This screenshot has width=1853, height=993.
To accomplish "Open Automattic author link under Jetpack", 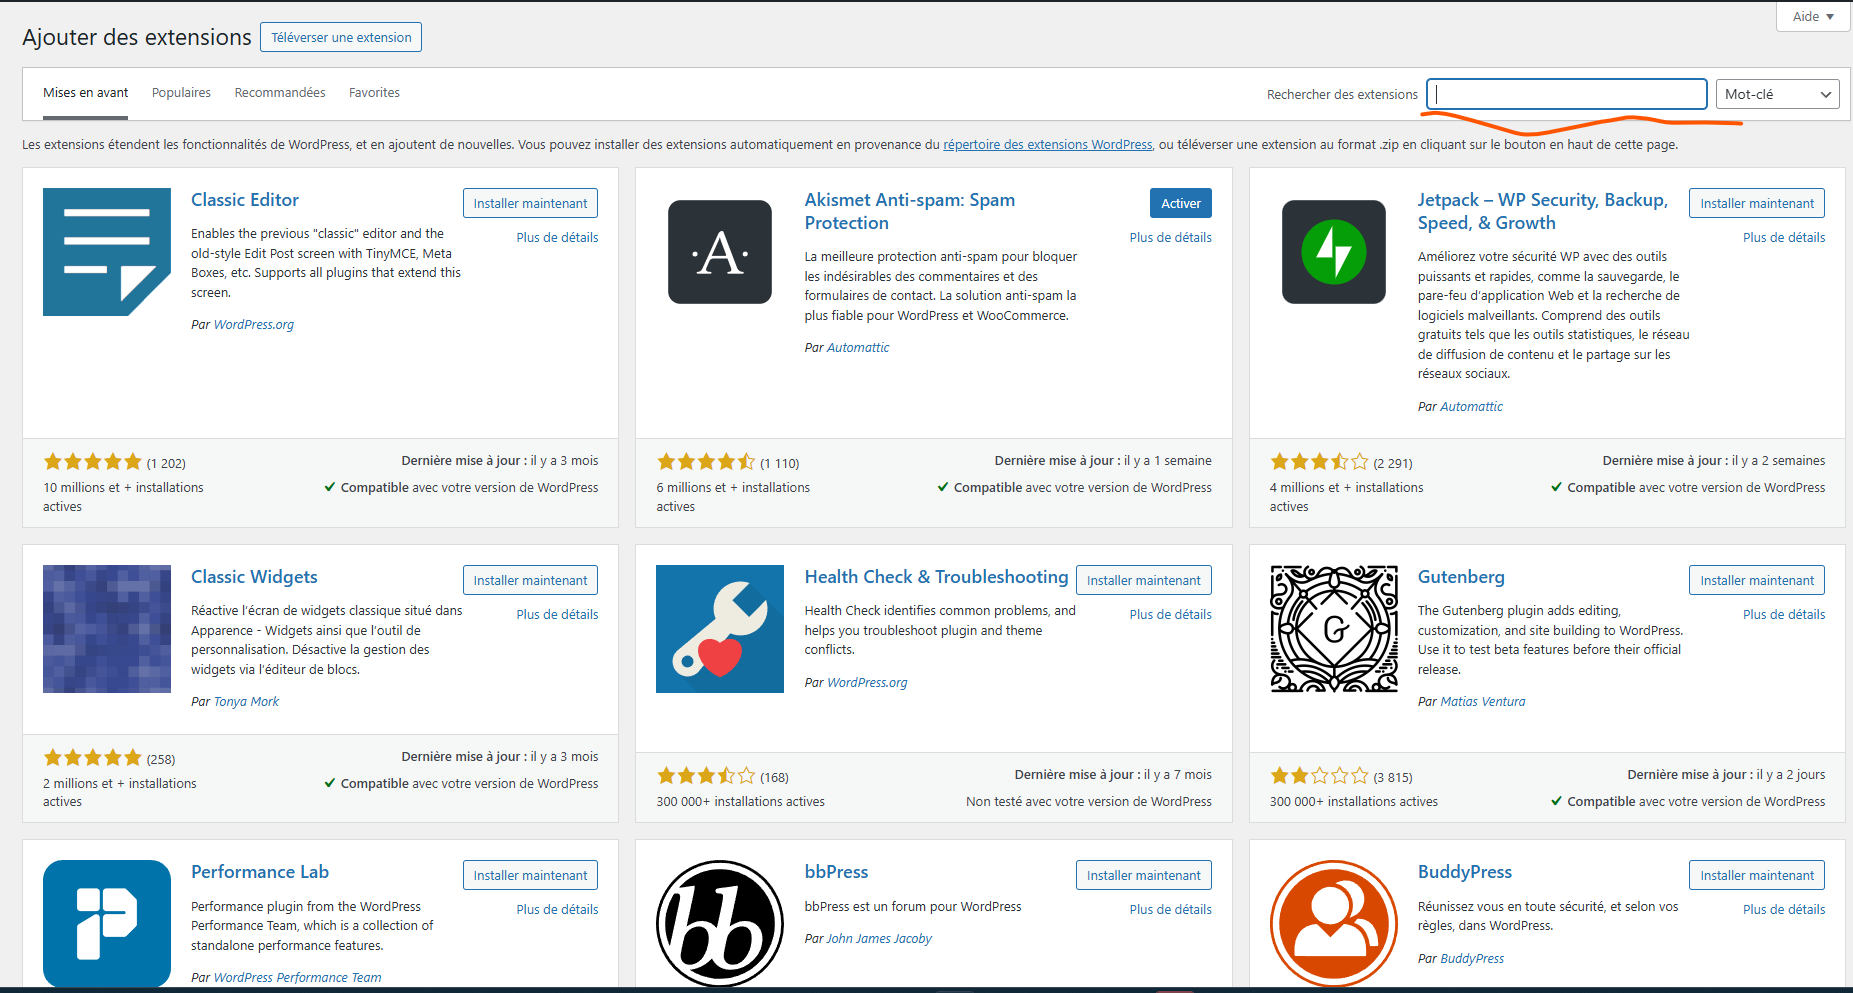I will pyautogui.click(x=1471, y=406).
